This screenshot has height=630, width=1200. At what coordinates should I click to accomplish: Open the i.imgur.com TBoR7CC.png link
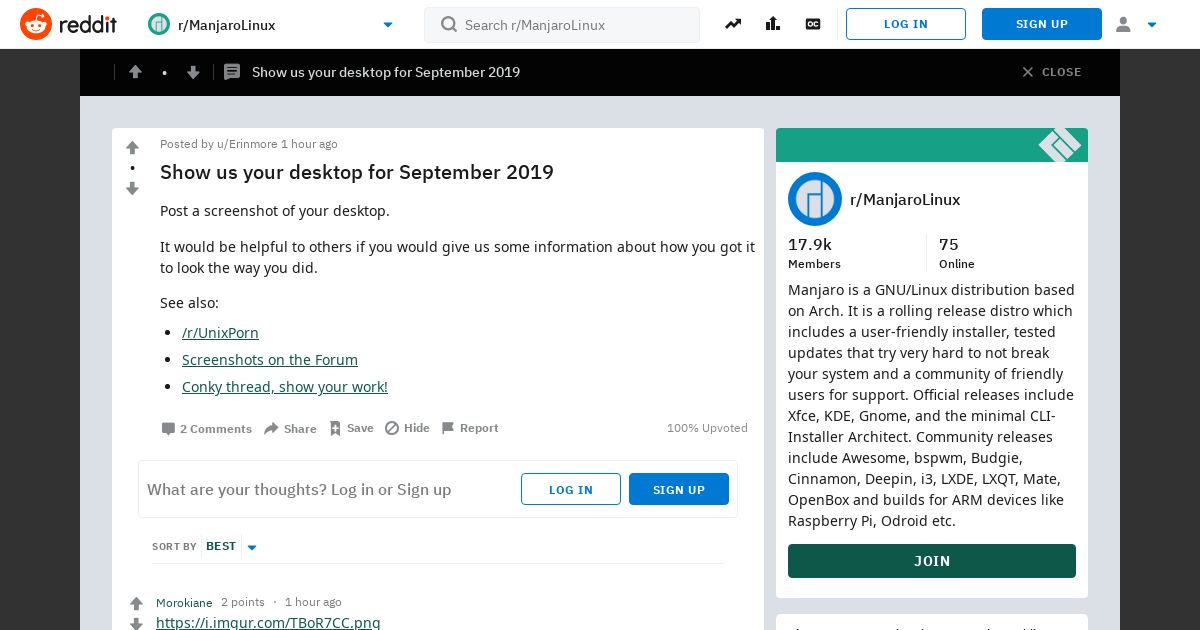(x=268, y=622)
